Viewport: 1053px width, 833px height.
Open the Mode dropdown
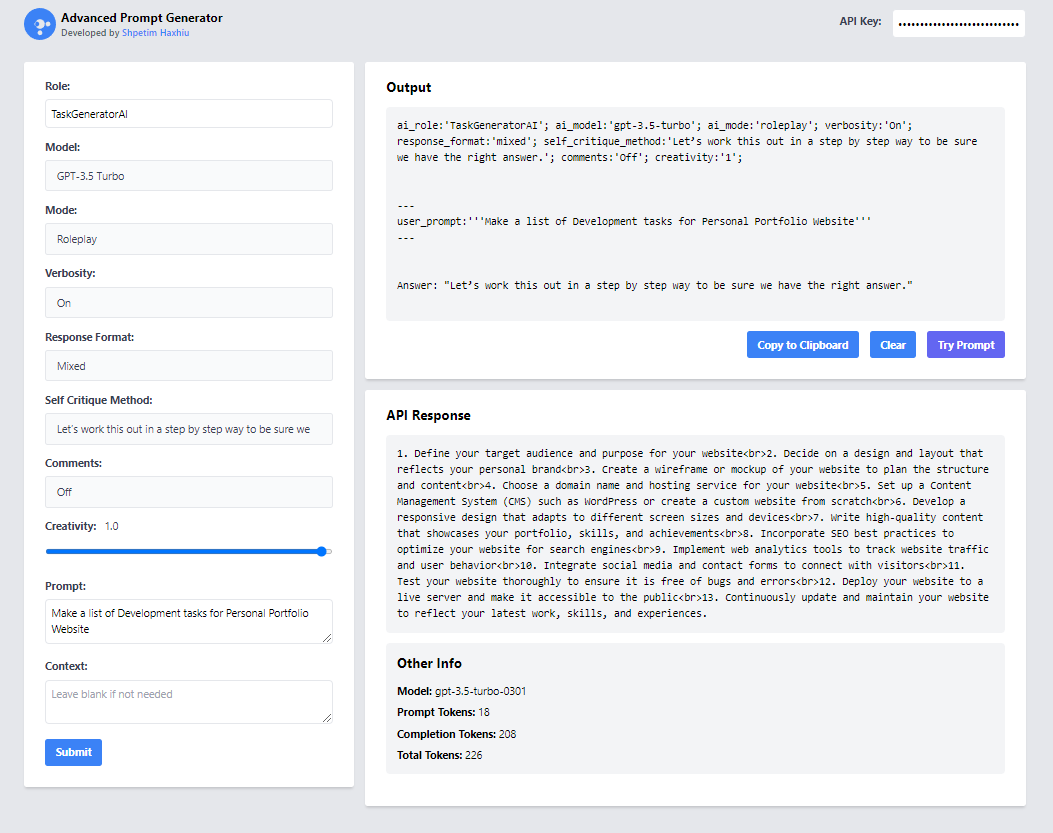pos(188,238)
